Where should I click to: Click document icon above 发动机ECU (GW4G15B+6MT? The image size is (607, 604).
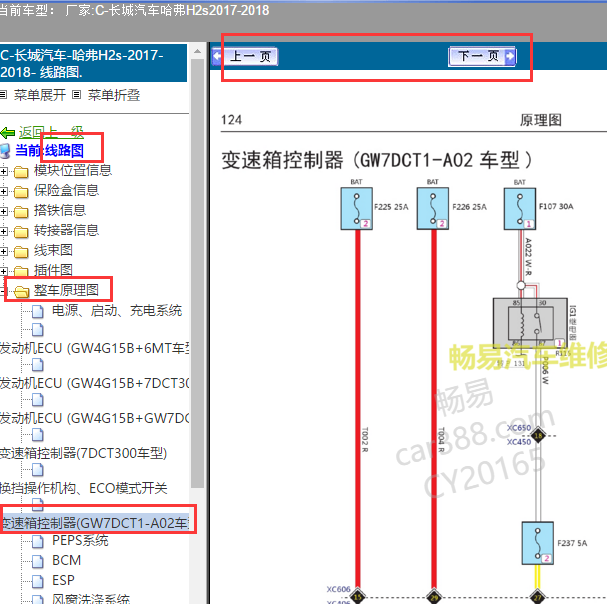pyautogui.click(x=38, y=329)
